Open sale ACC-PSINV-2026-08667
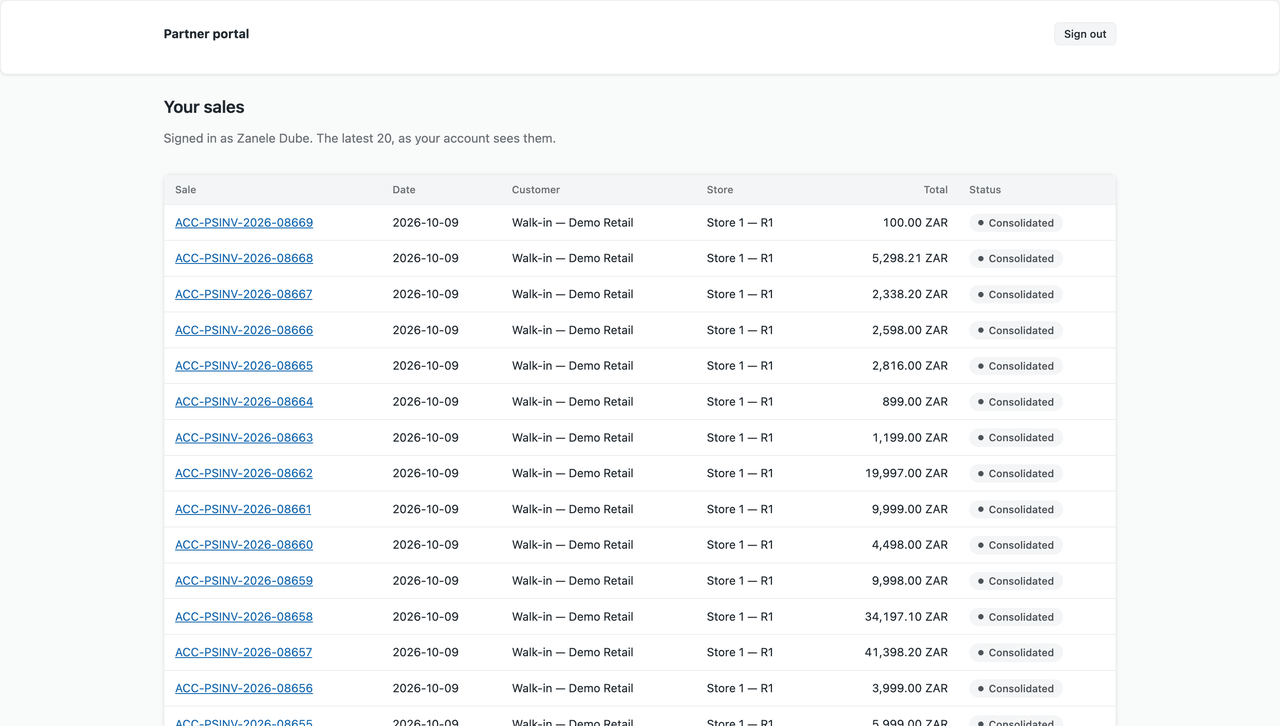 click(244, 294)
